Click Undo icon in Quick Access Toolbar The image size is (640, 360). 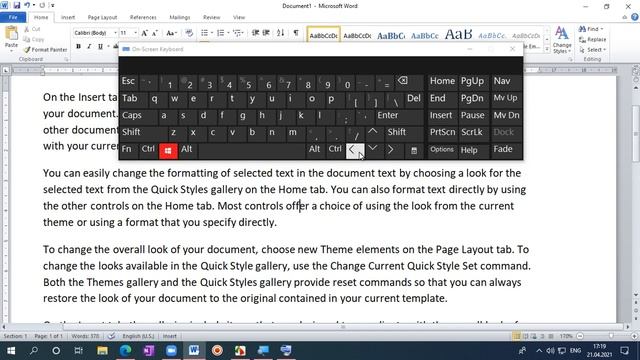[x=27, y=5]
